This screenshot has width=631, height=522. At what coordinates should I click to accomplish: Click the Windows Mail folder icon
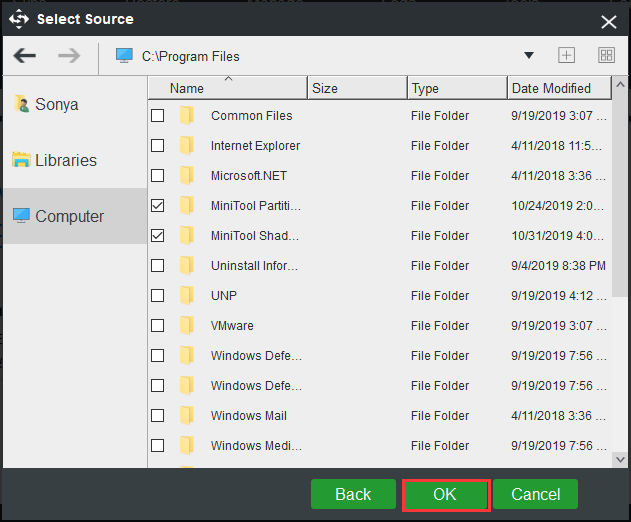(186, 416)
